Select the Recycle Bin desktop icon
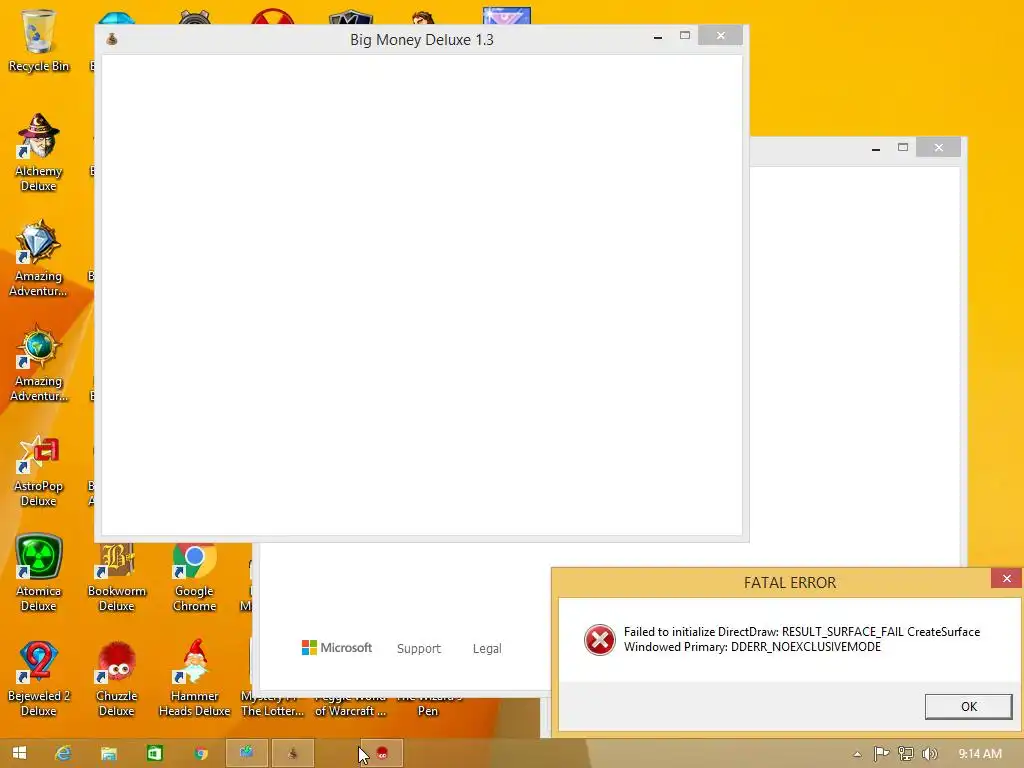Screen dimensions: 1024x768 click(39, 40)
